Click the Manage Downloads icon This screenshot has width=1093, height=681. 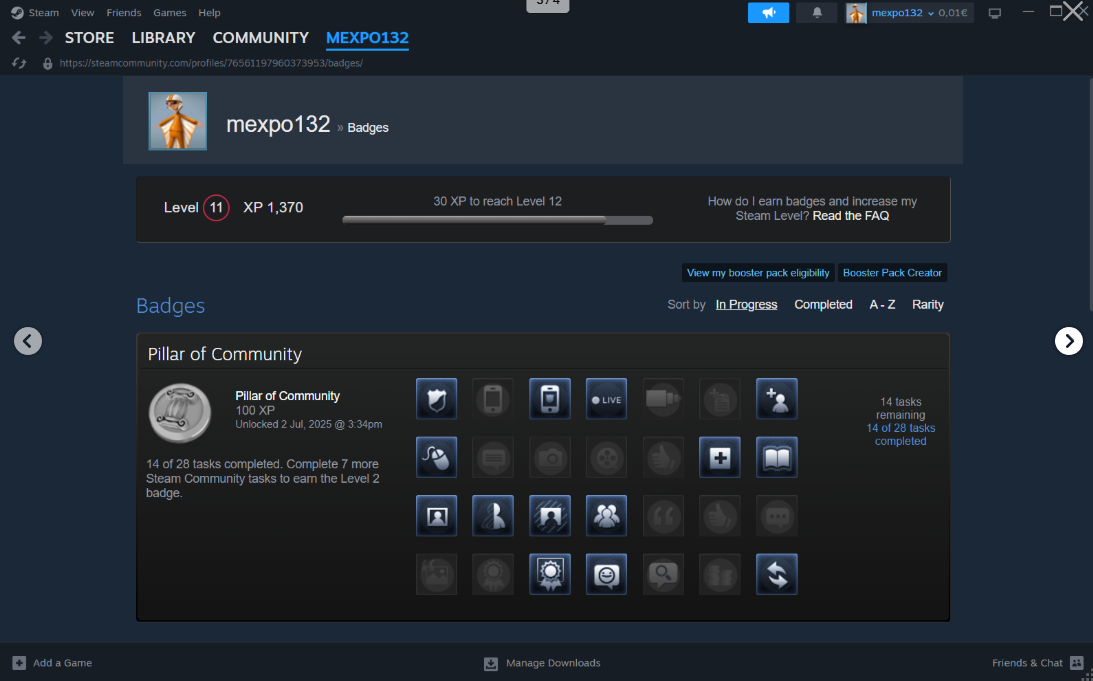(491, 664)
